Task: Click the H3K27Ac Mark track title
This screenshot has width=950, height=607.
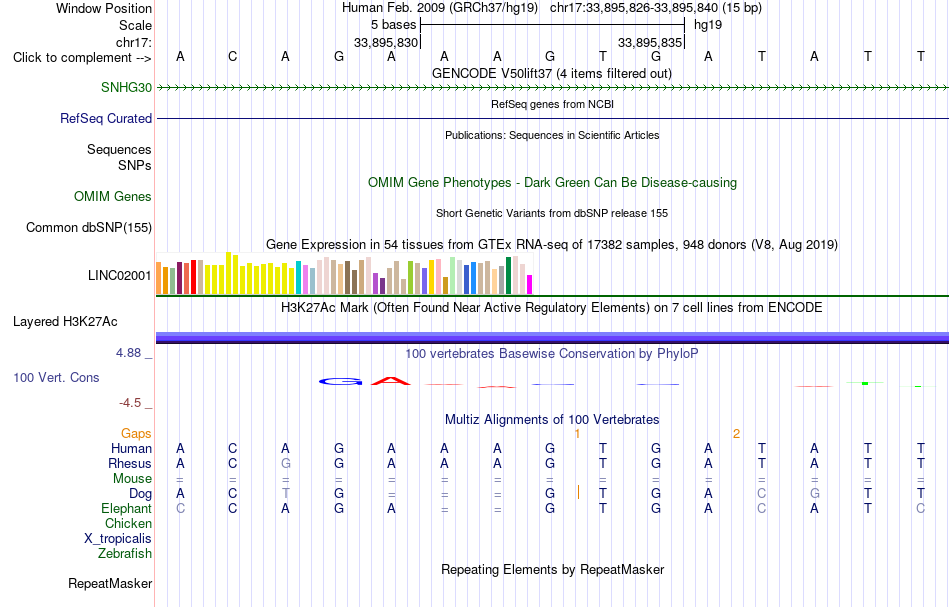Action: coord(552,307)
